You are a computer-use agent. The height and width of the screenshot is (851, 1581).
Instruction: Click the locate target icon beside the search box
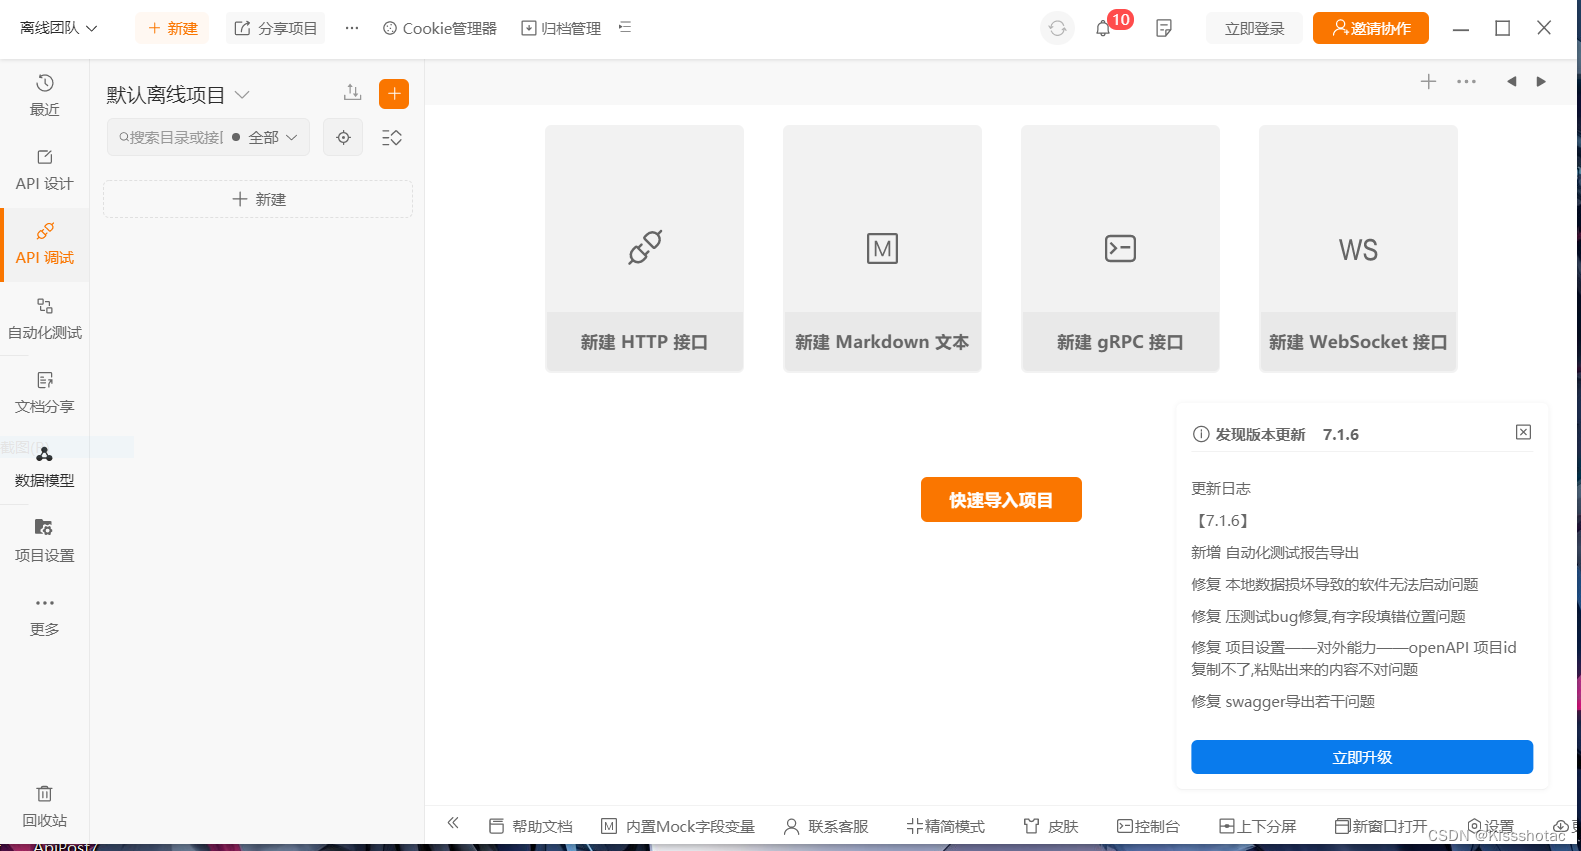[343, 137]
